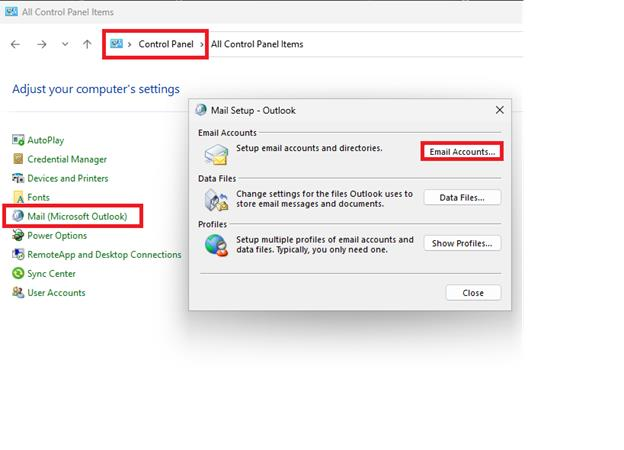
Task: Click the Fonts folder icon
Action: [x=18, y=197]
